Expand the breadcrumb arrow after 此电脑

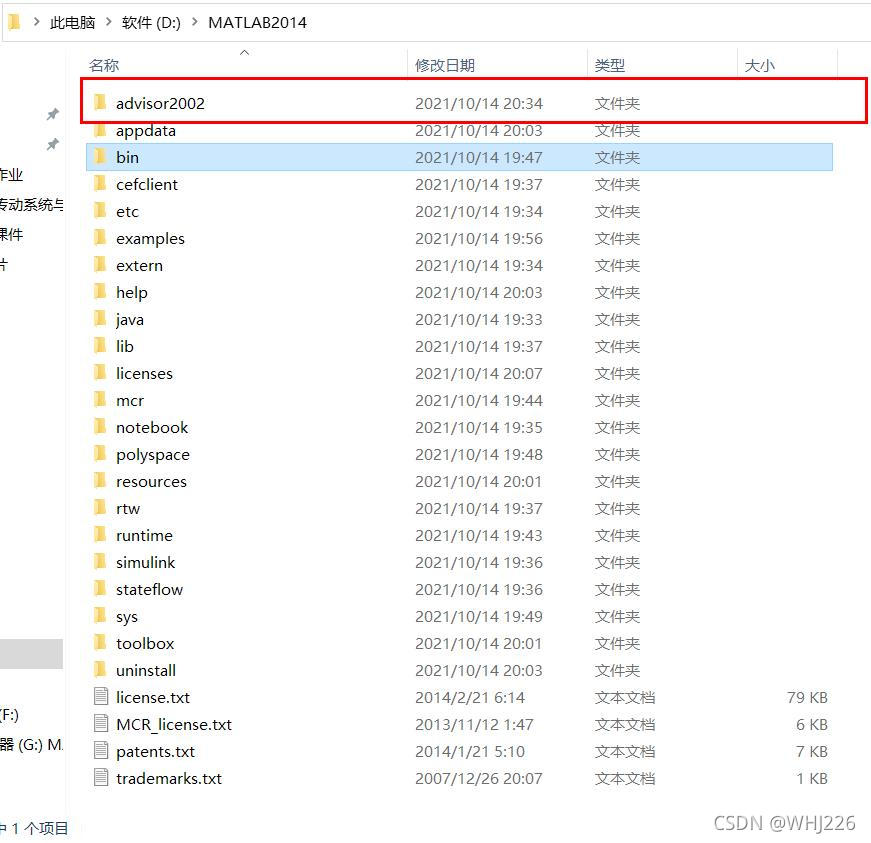click(x=107, y=21)
